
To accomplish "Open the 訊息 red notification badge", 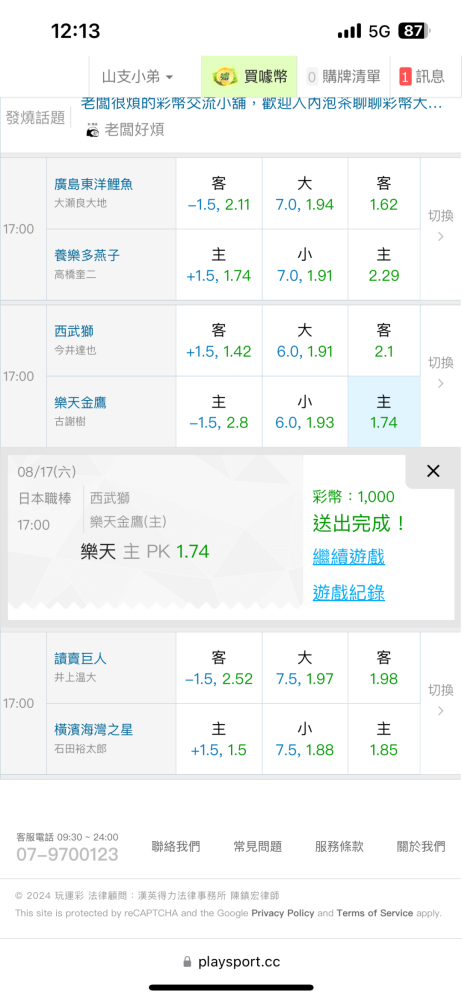I will click(x=405, y=77).
